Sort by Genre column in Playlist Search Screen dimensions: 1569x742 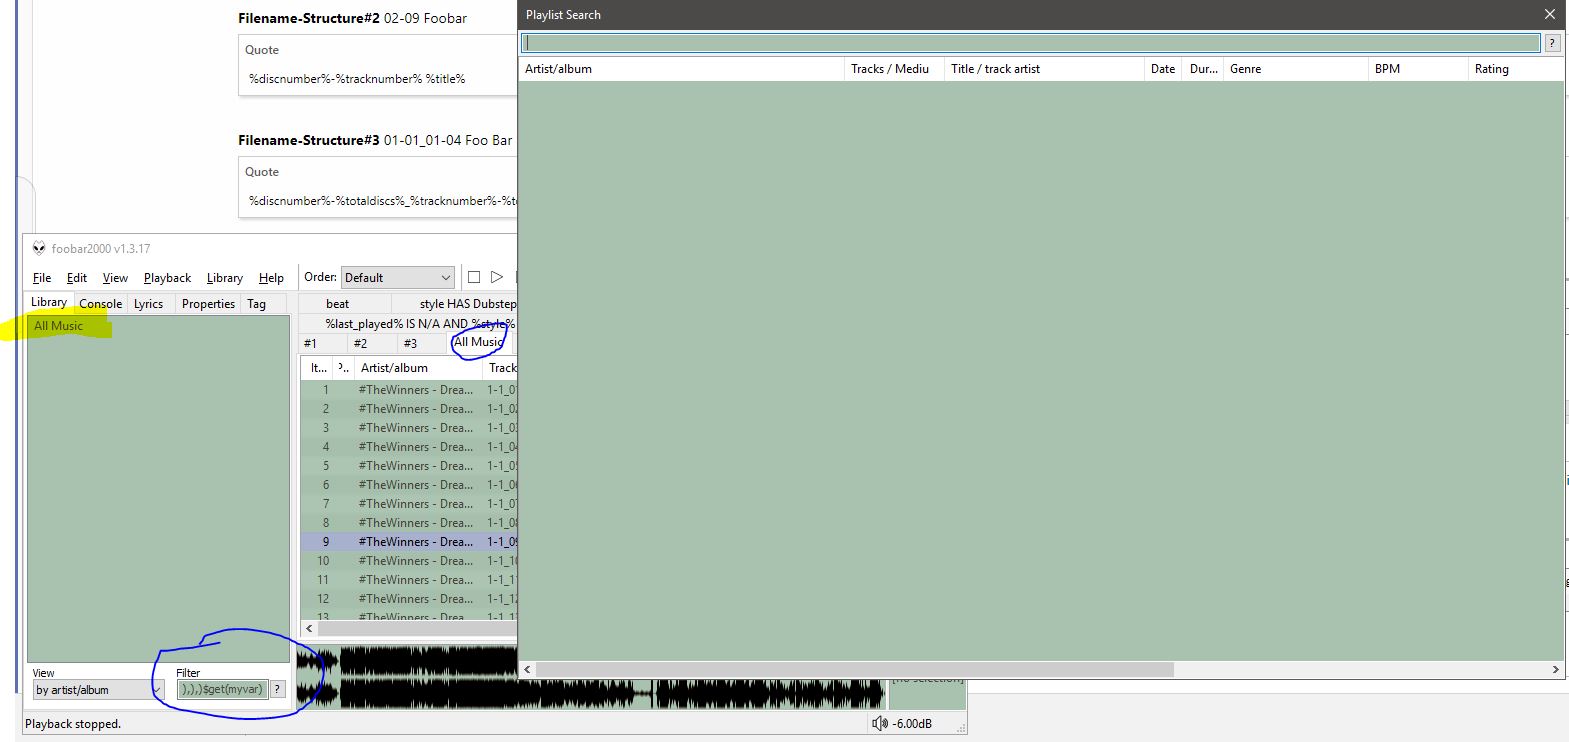[x=1297, y=69]
